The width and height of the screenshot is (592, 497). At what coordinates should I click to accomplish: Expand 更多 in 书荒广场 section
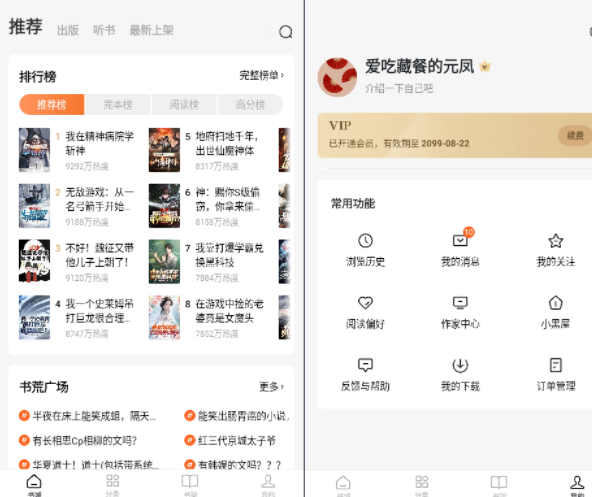click(271, 387)
